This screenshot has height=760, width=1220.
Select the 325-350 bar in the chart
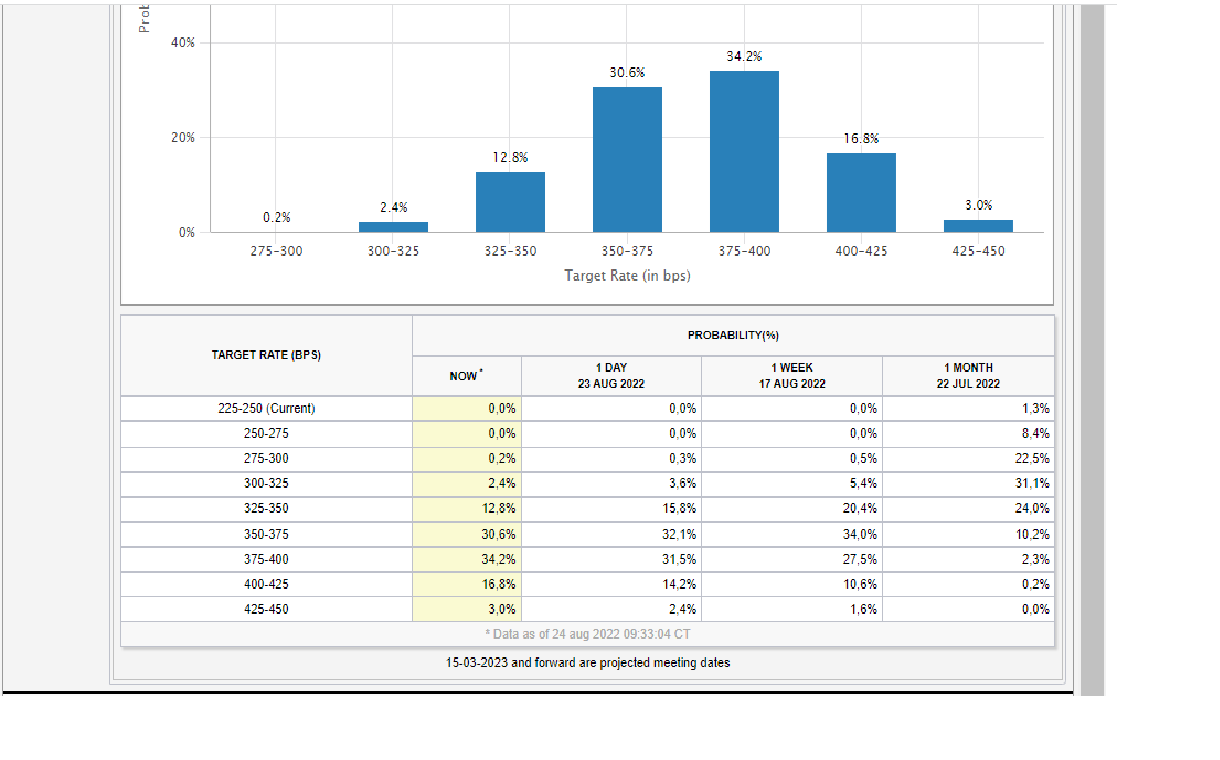pos(510,202)
